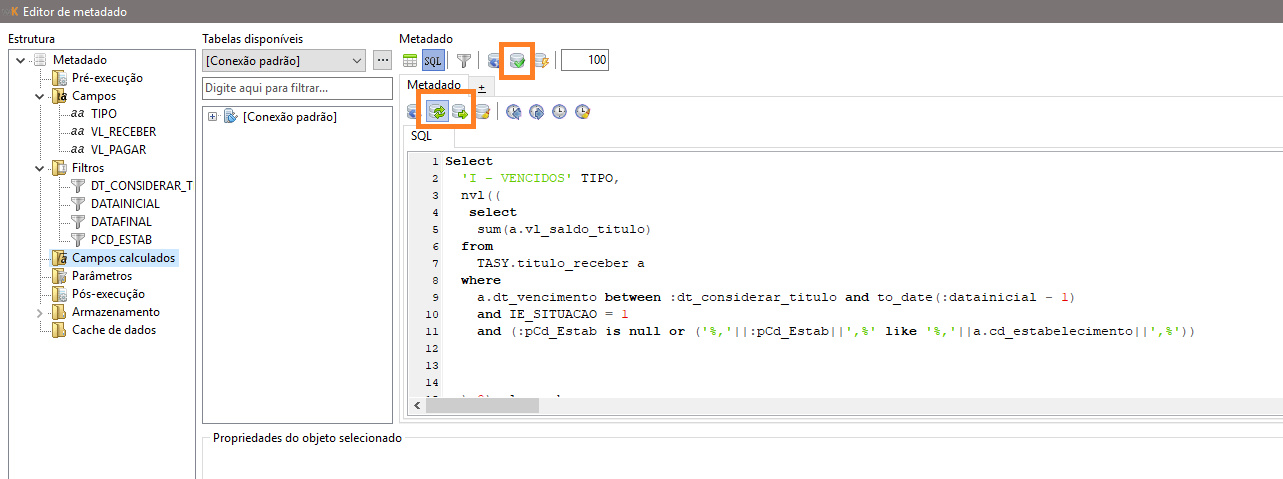
Task: Click 'sum(a.vl_saldo_titulo)' in SQL line 5
Action: tap(563, 229)
